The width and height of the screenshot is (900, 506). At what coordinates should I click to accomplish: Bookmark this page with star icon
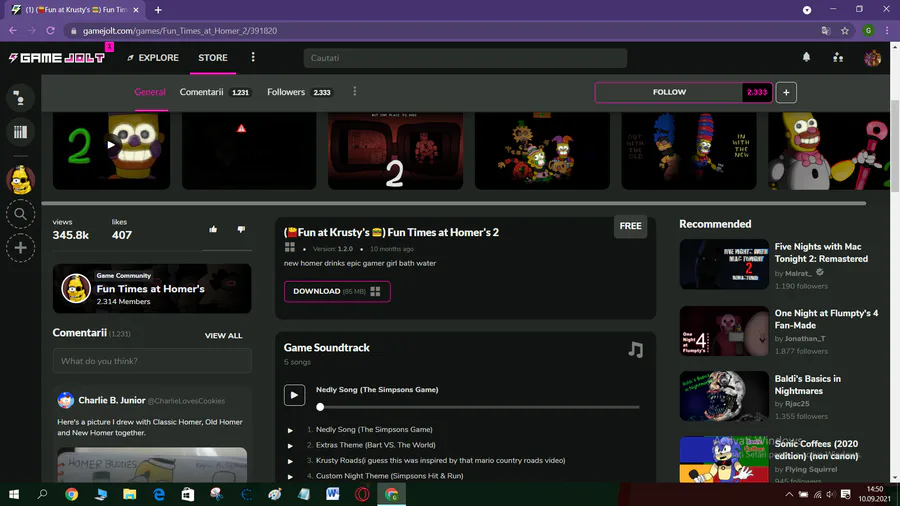[x=845, y=31]
